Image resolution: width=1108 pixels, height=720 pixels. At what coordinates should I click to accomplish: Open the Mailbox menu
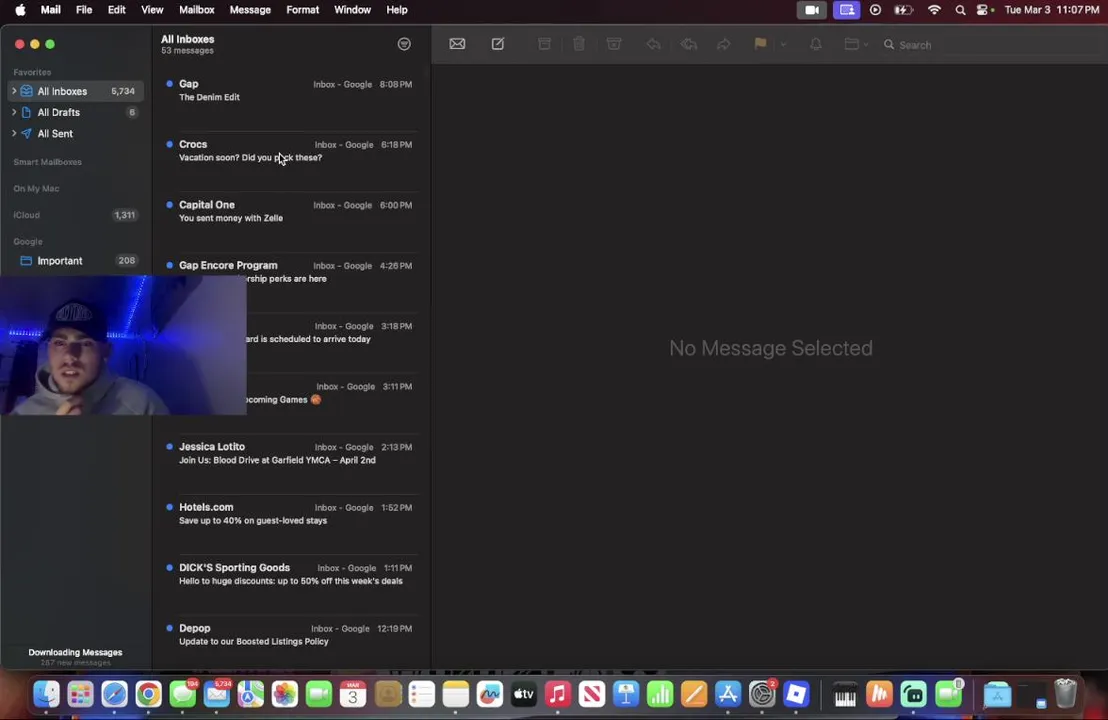coord(196,10)
